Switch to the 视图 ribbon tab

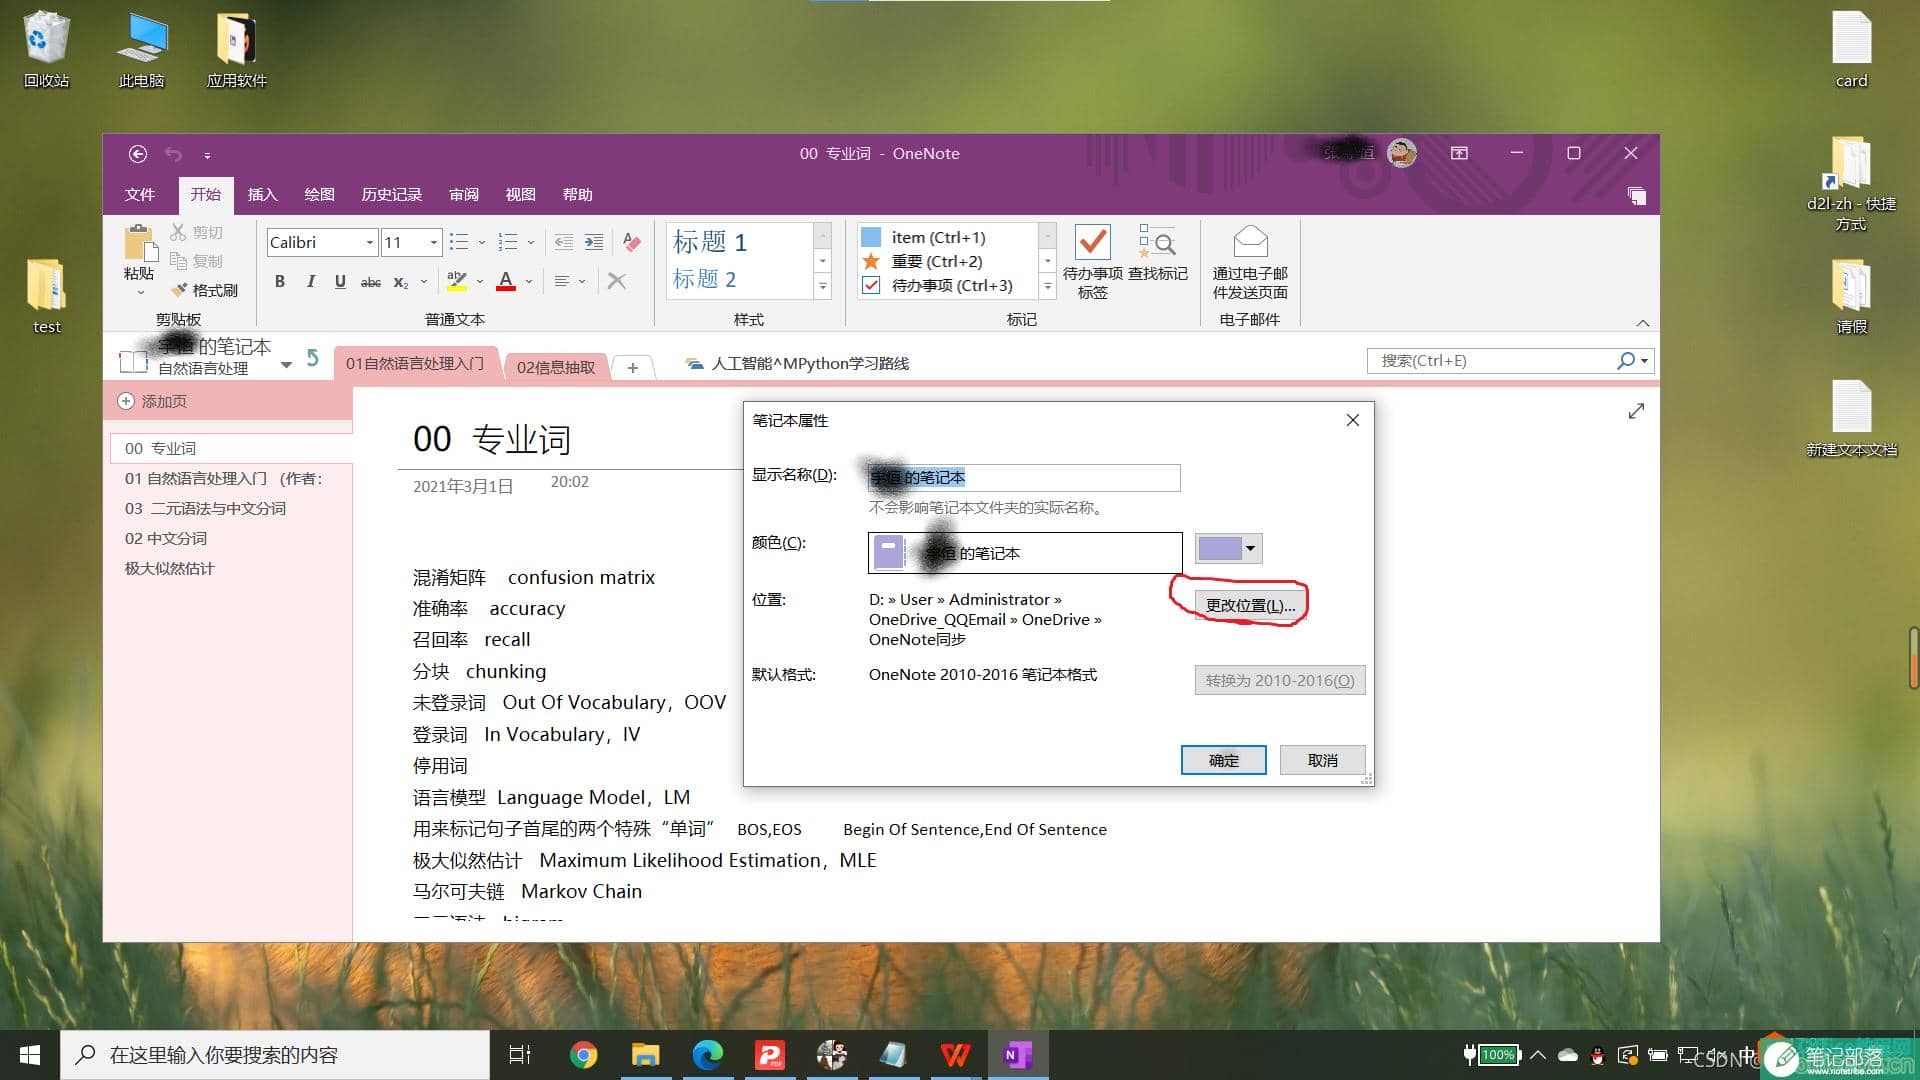(x=518, y=194)
